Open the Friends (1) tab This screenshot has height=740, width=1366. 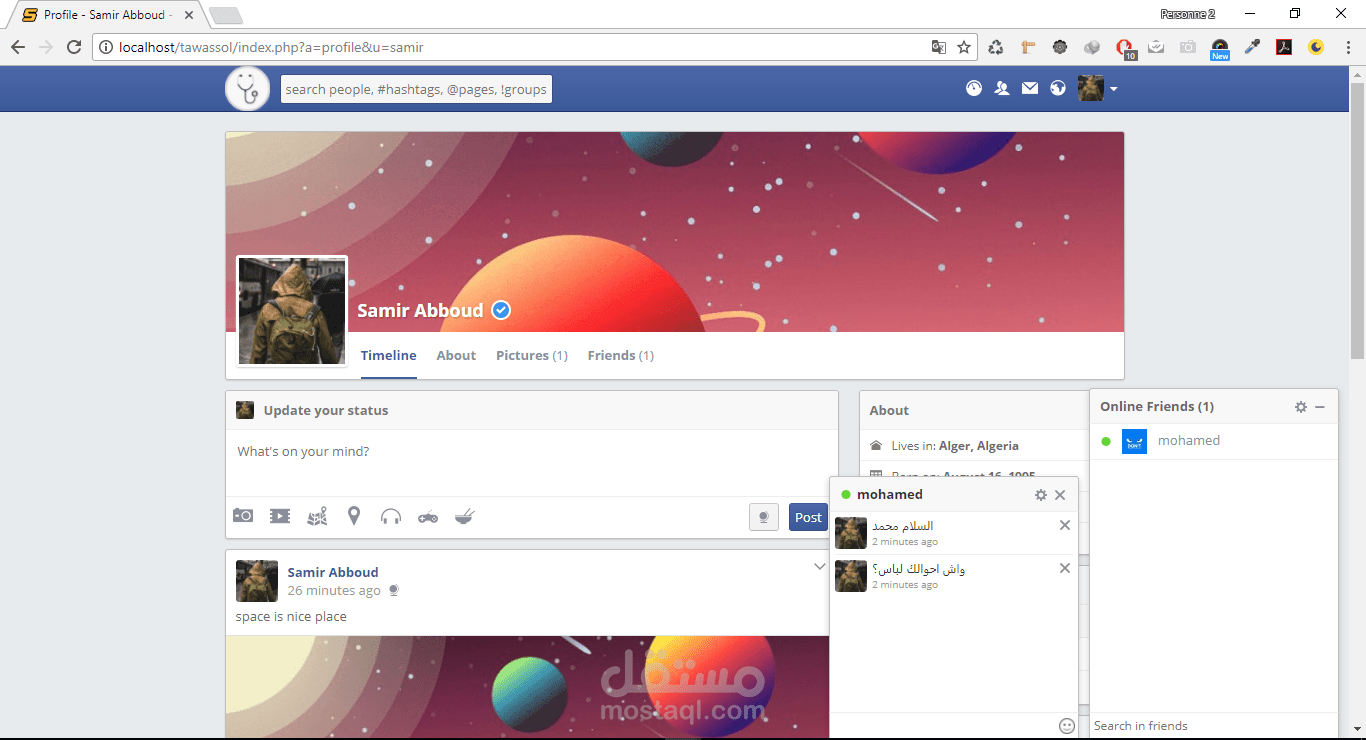pyautogui.click(x=621, y=356)
